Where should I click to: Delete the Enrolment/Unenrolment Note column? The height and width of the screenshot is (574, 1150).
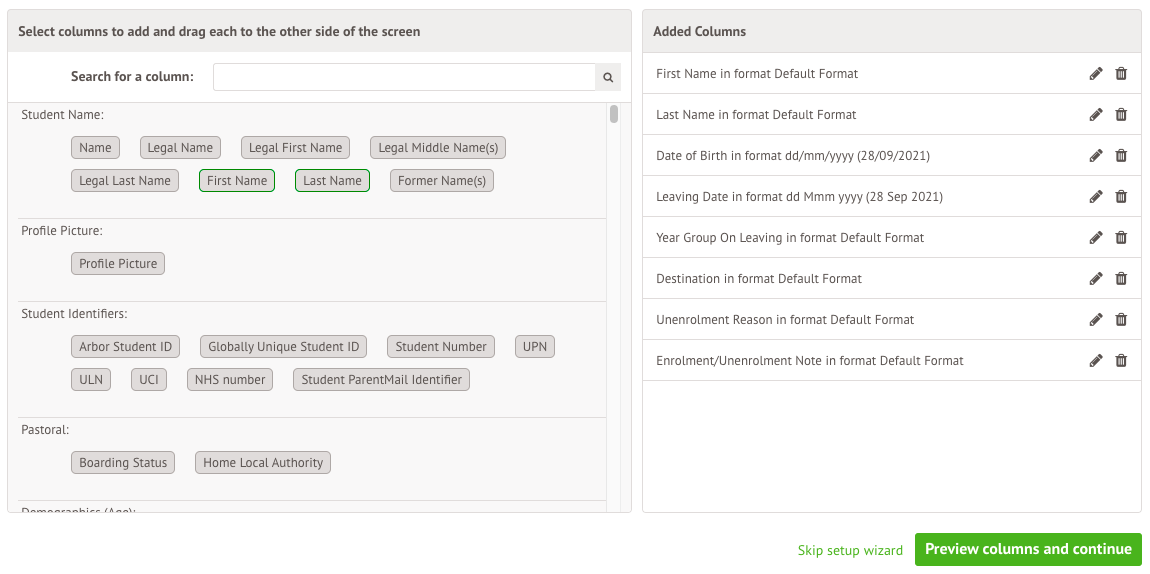click(x=1121, y=361)
